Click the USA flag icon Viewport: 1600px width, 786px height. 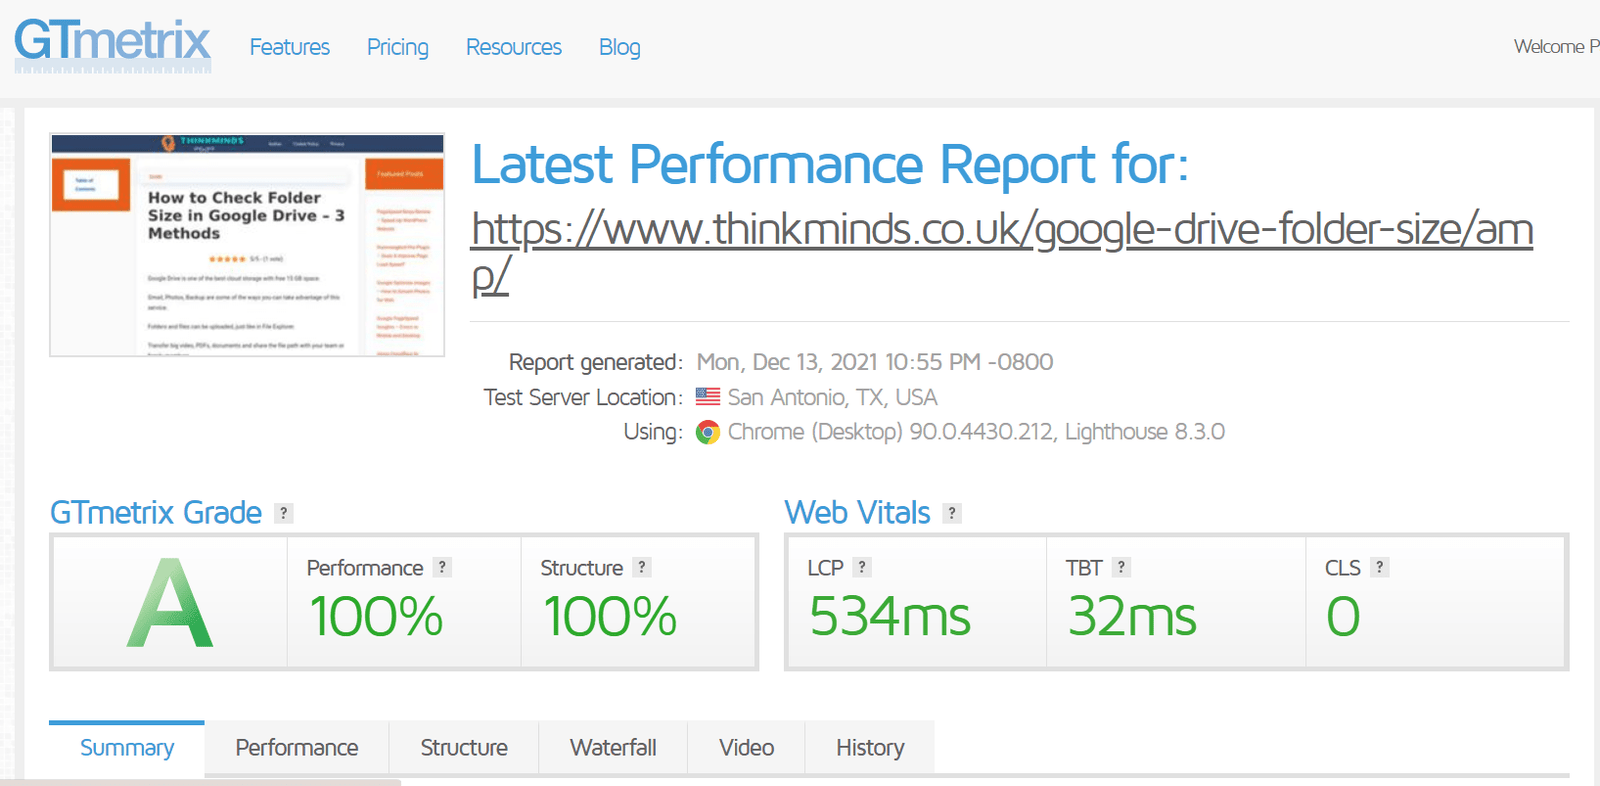coord(708,397)
